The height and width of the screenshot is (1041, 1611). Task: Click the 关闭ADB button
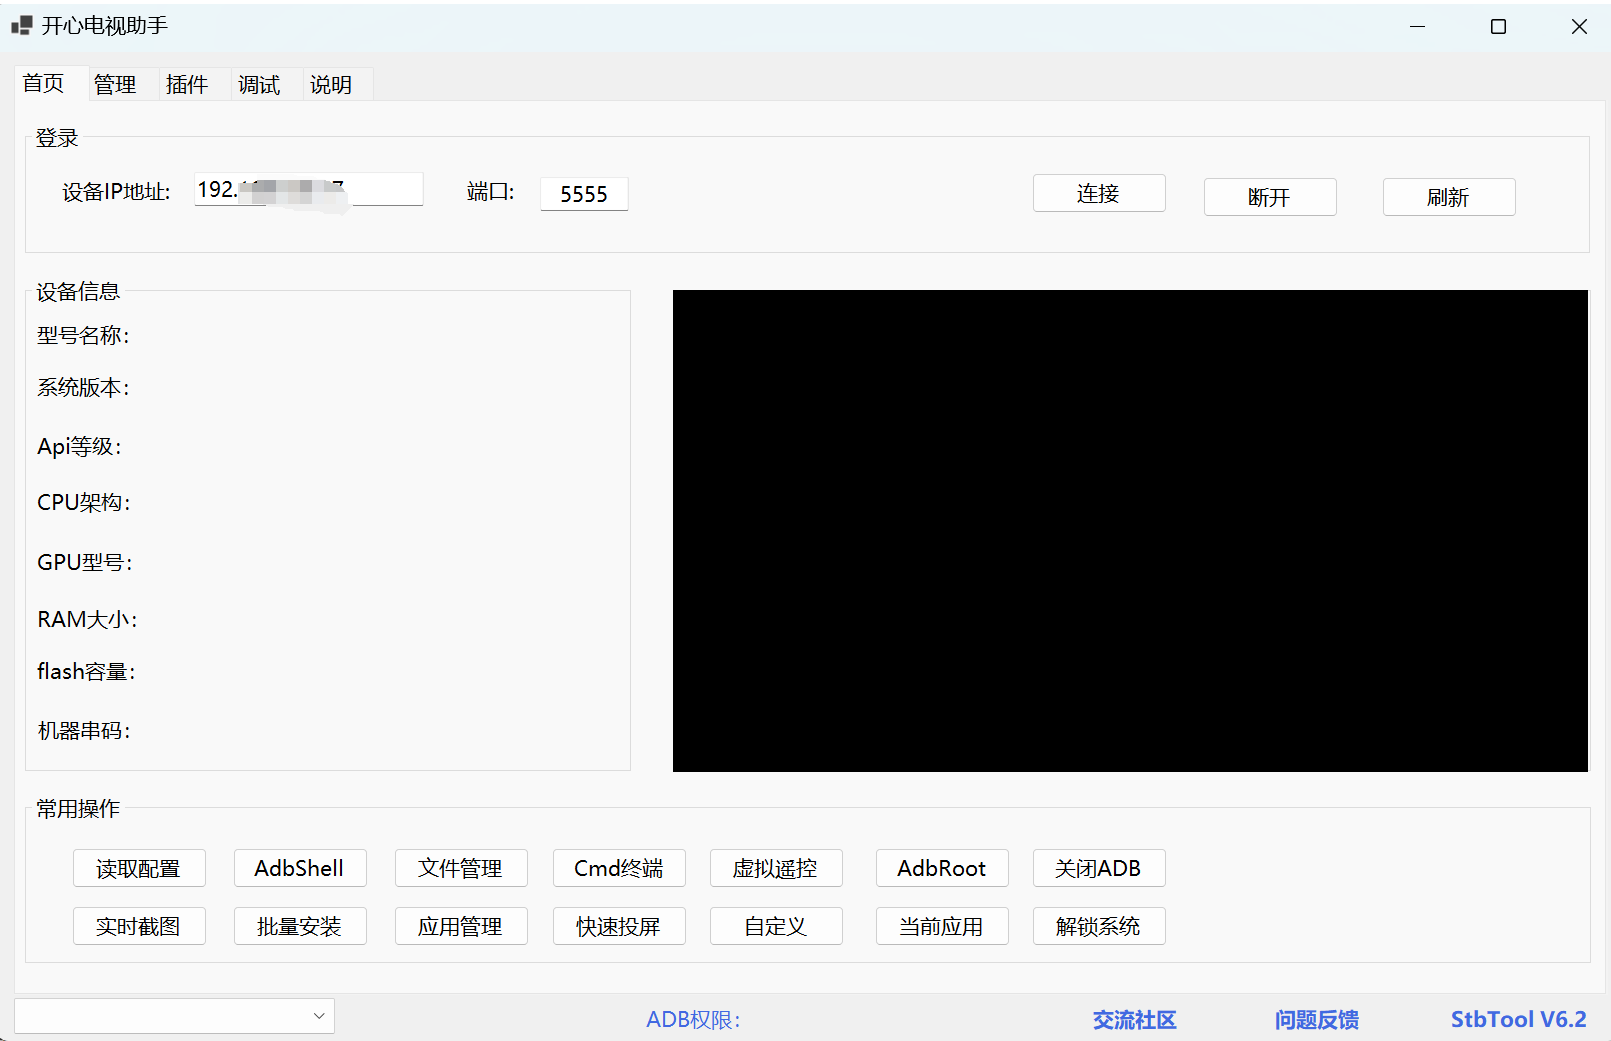1099,868
